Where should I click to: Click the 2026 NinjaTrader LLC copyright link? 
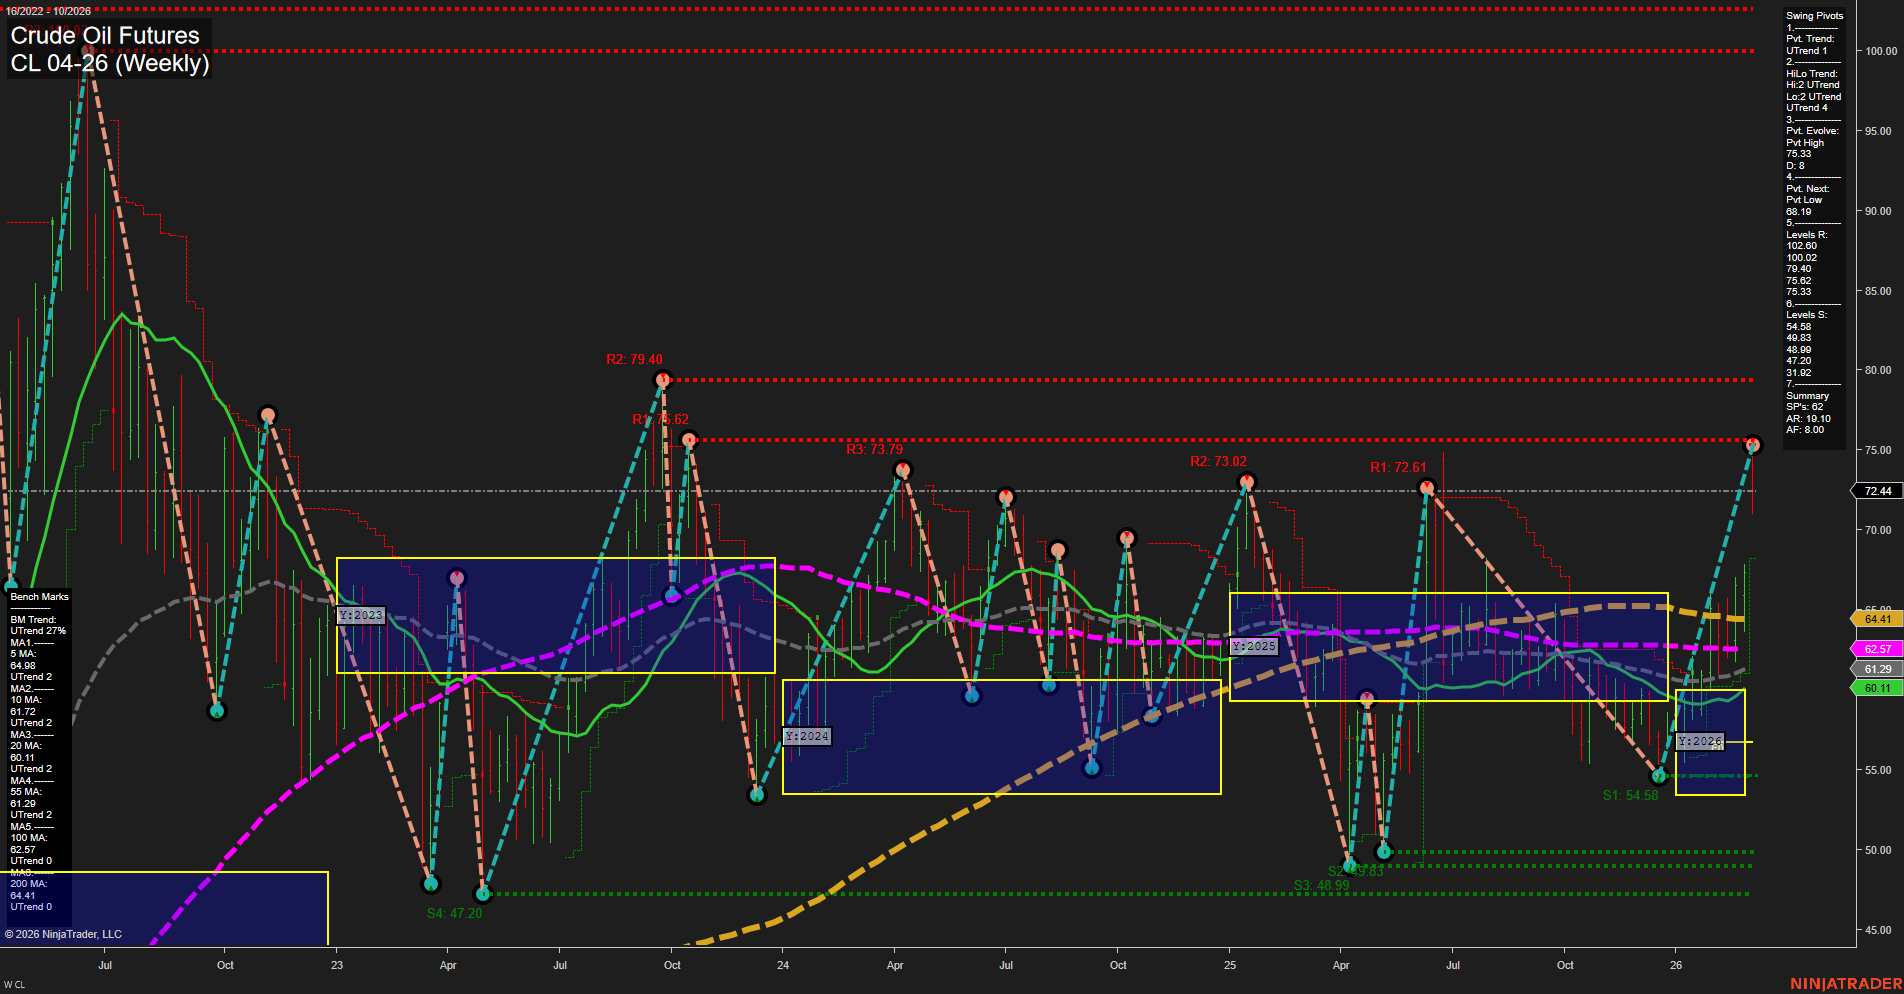(x=63, y=933)
